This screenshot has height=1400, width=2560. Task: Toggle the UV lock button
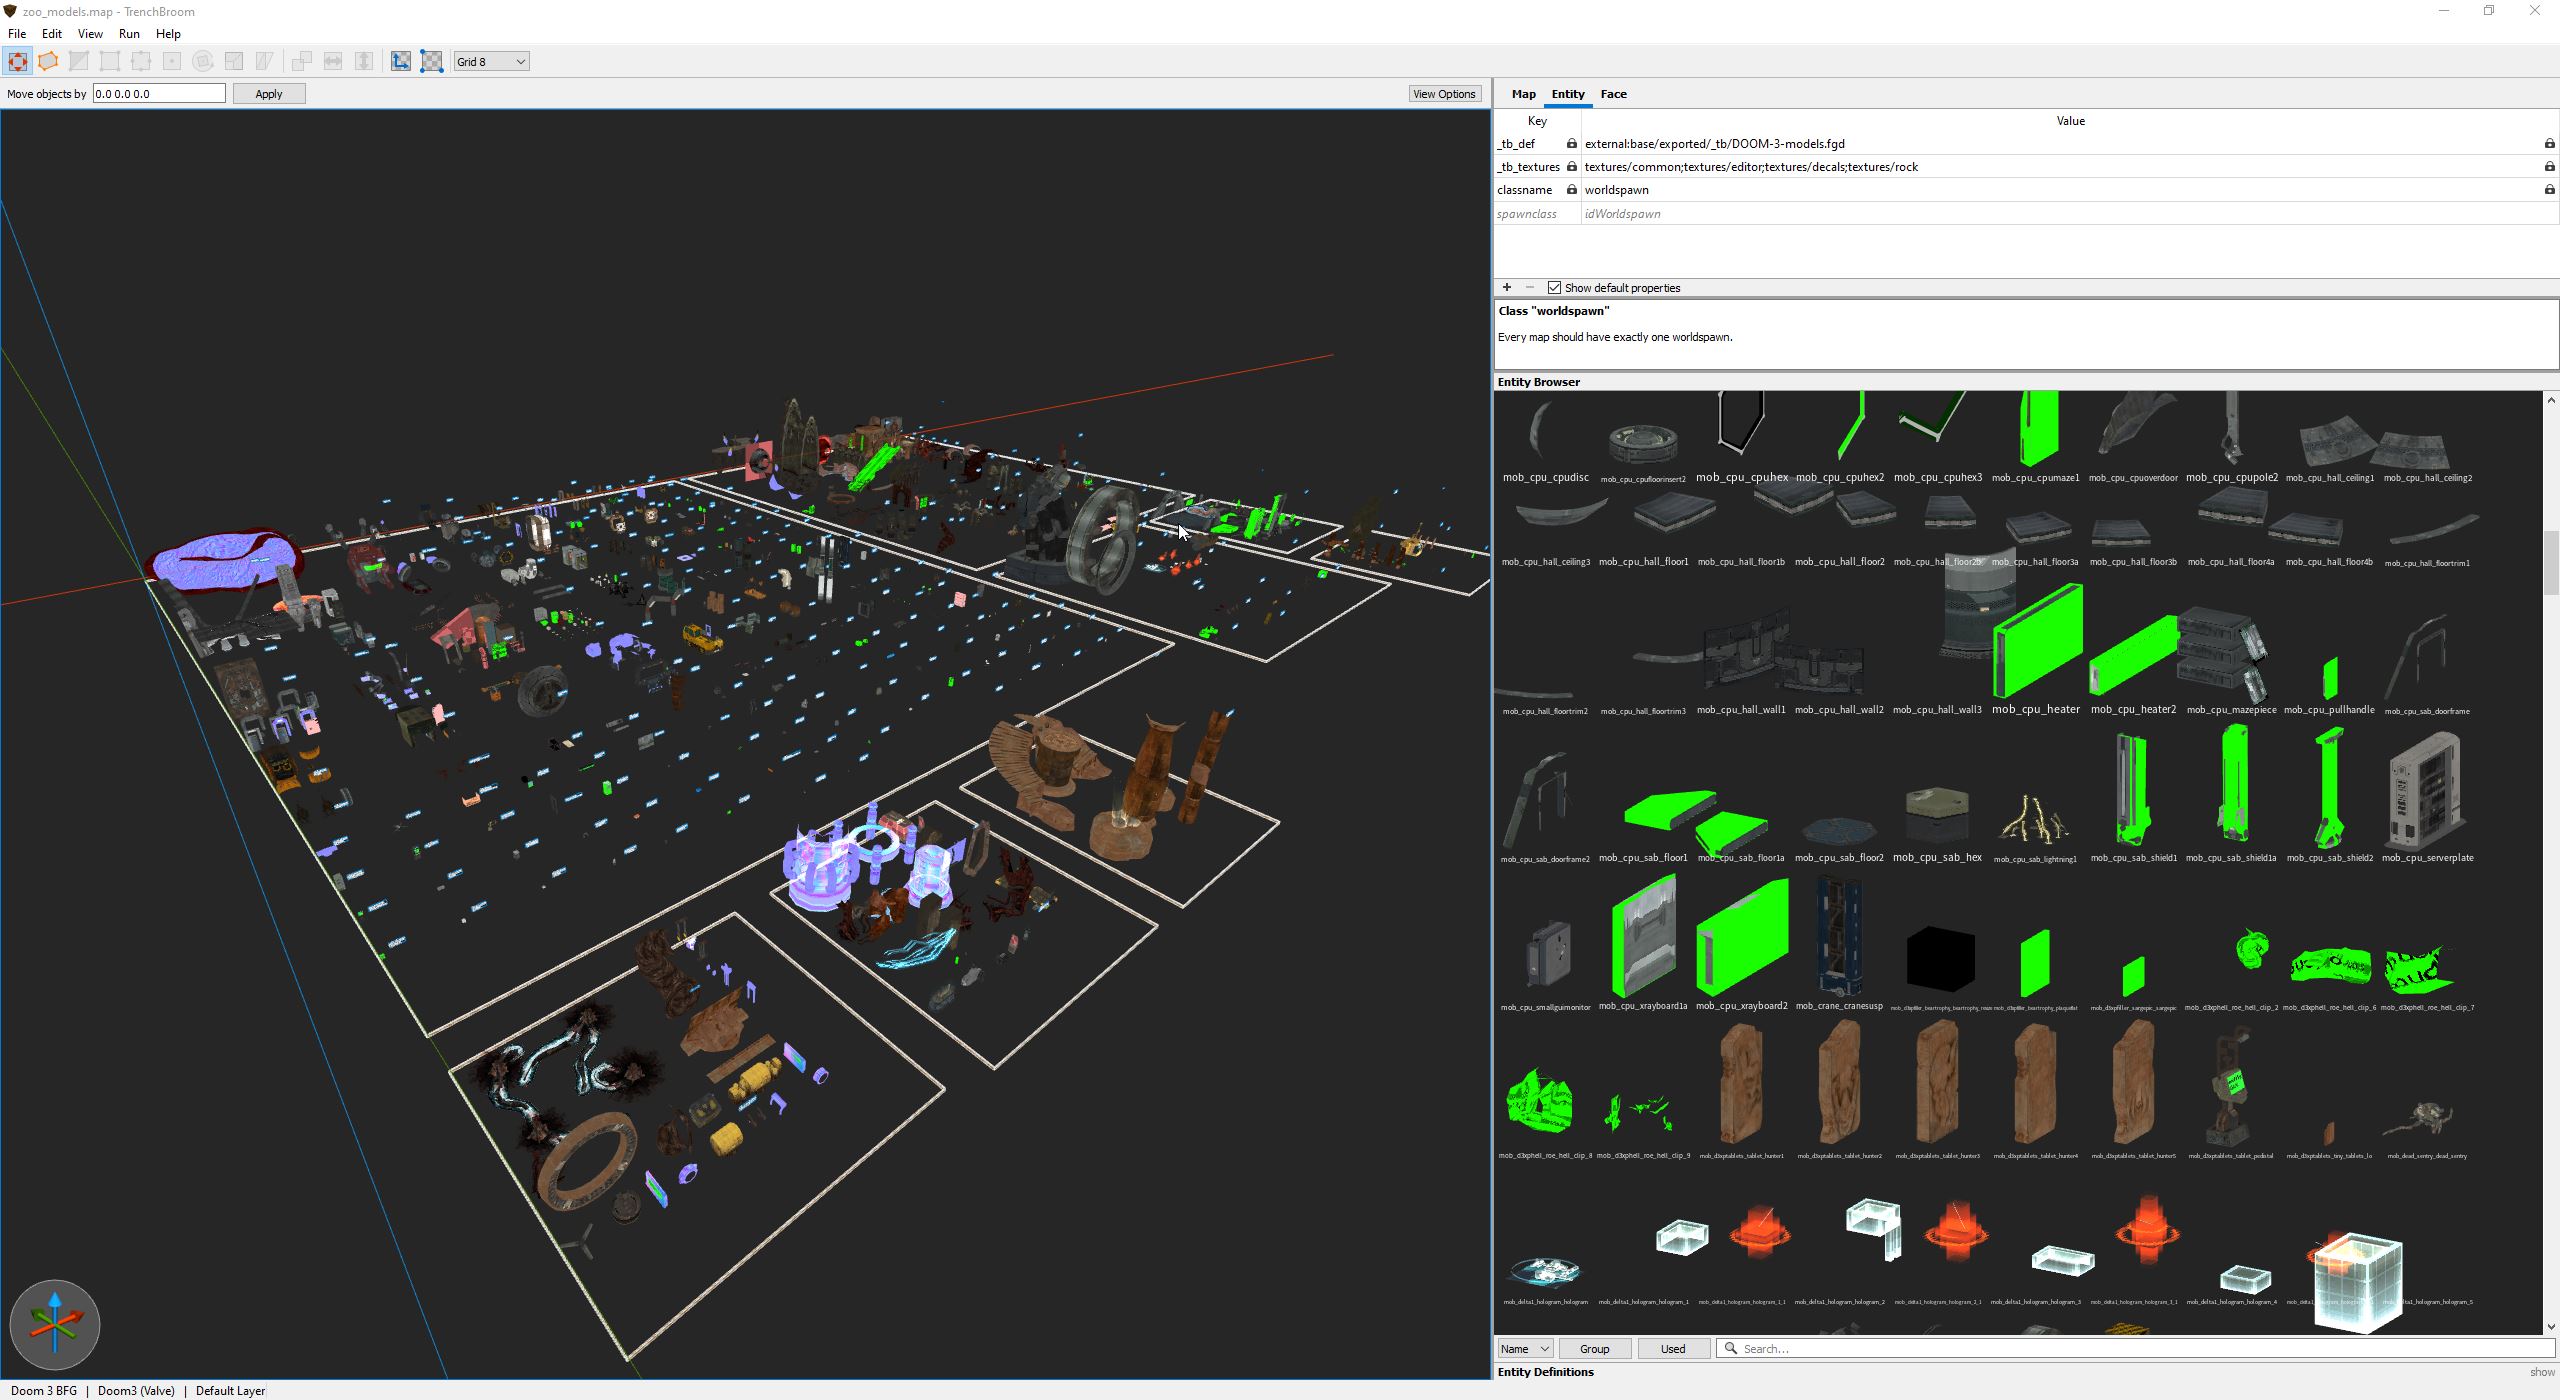pyautogui.click(x=431, y=62)
